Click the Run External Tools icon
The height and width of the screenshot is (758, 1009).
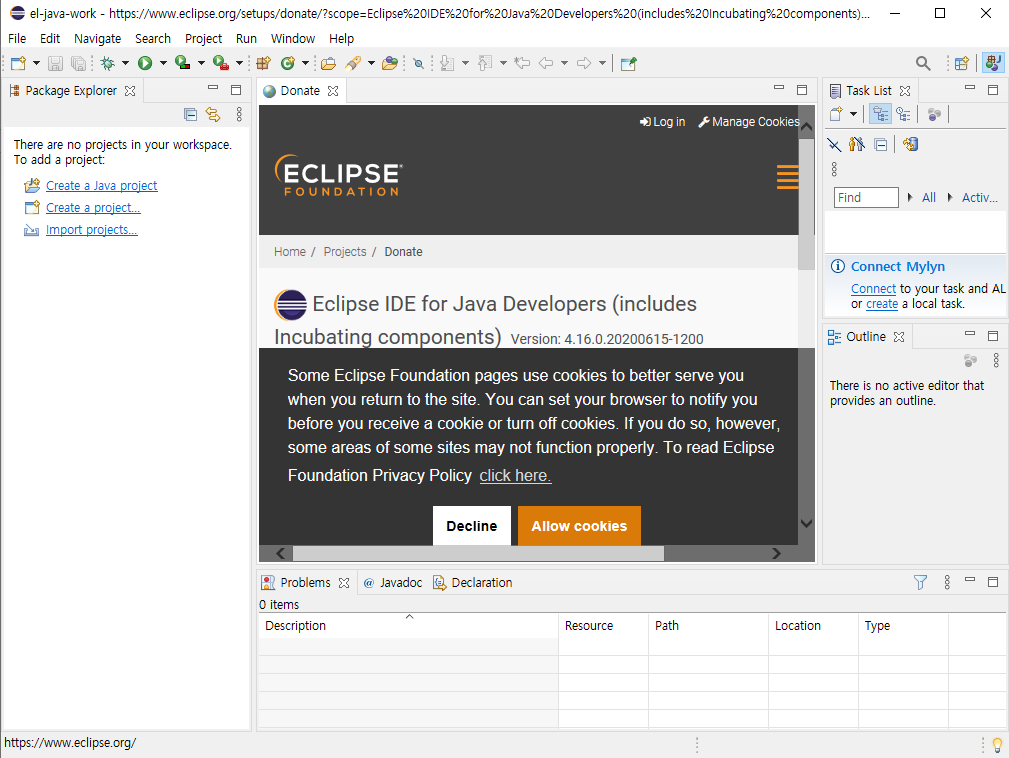coord(221,63)
